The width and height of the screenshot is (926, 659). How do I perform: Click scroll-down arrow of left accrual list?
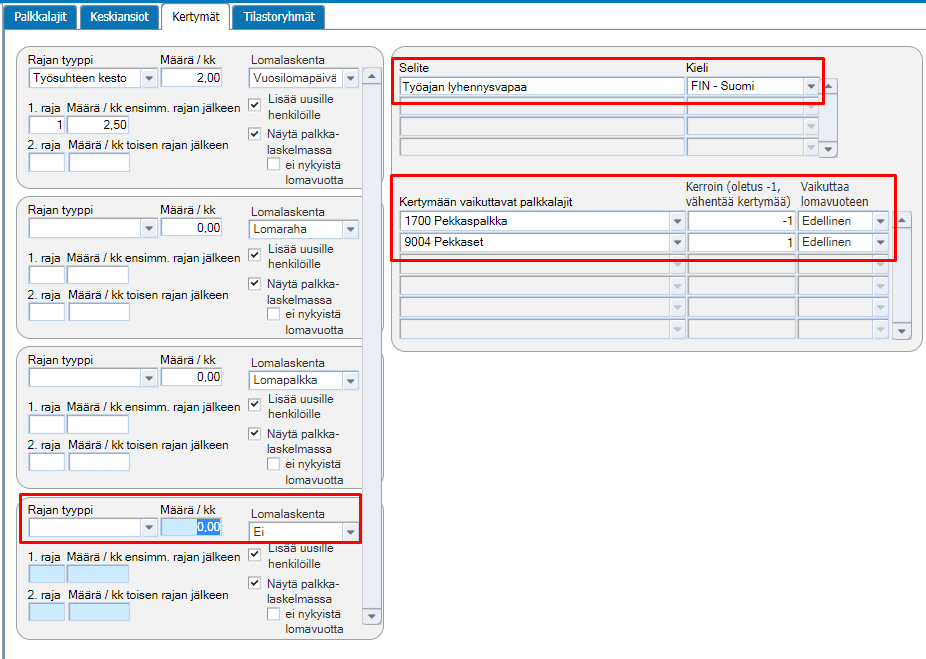pos(371,616)
